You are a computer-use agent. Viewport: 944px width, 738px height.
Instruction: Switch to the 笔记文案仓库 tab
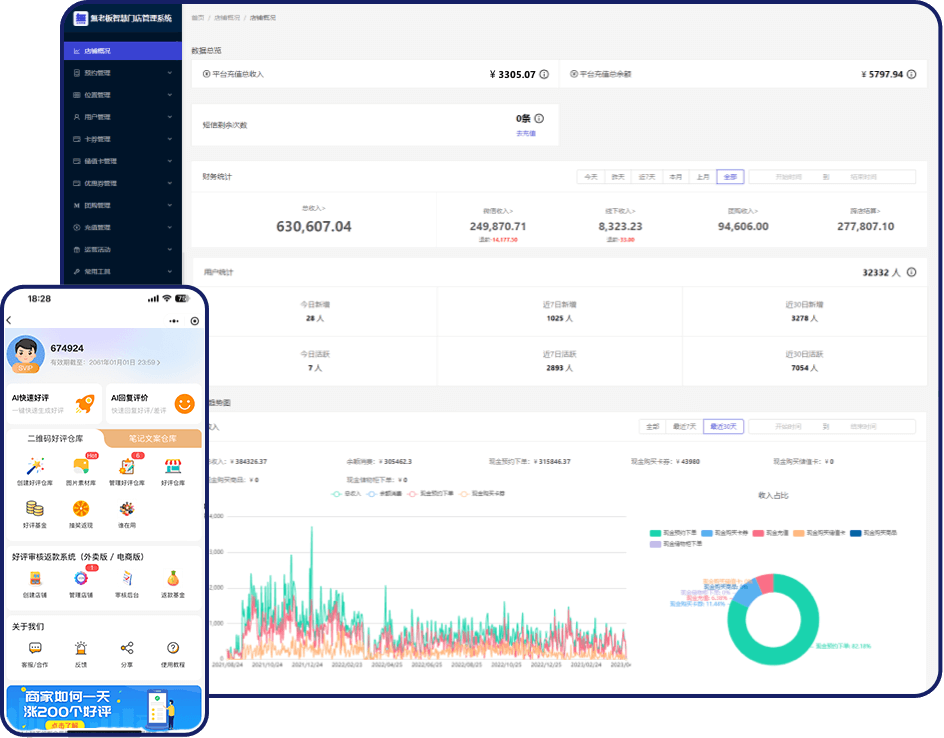(x=152, y=438)
